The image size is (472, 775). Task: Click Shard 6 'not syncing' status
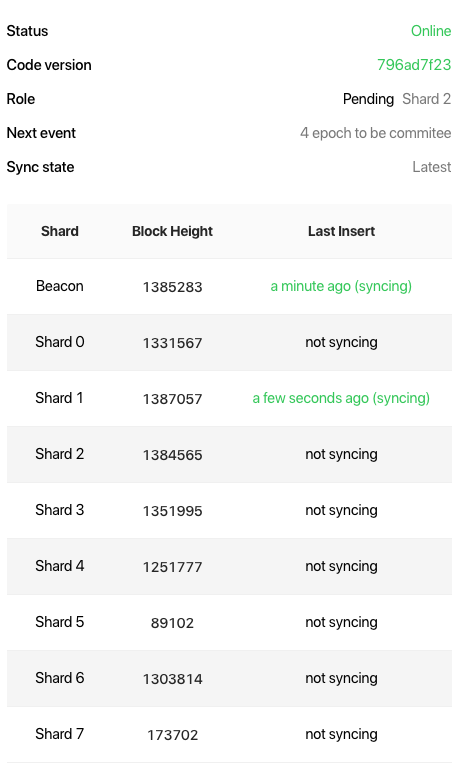342,679
